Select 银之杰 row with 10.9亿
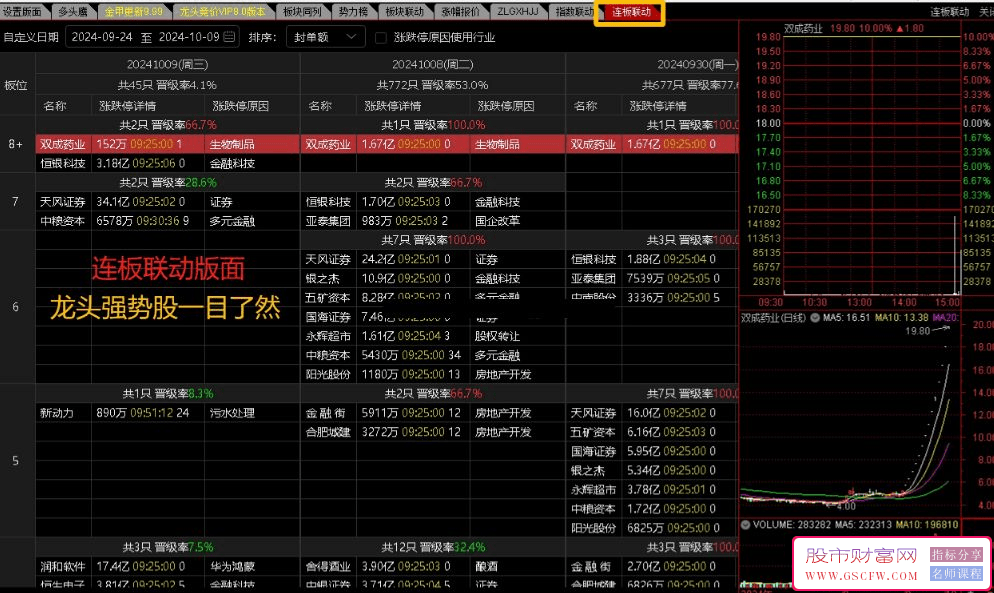 click(433, 278)
